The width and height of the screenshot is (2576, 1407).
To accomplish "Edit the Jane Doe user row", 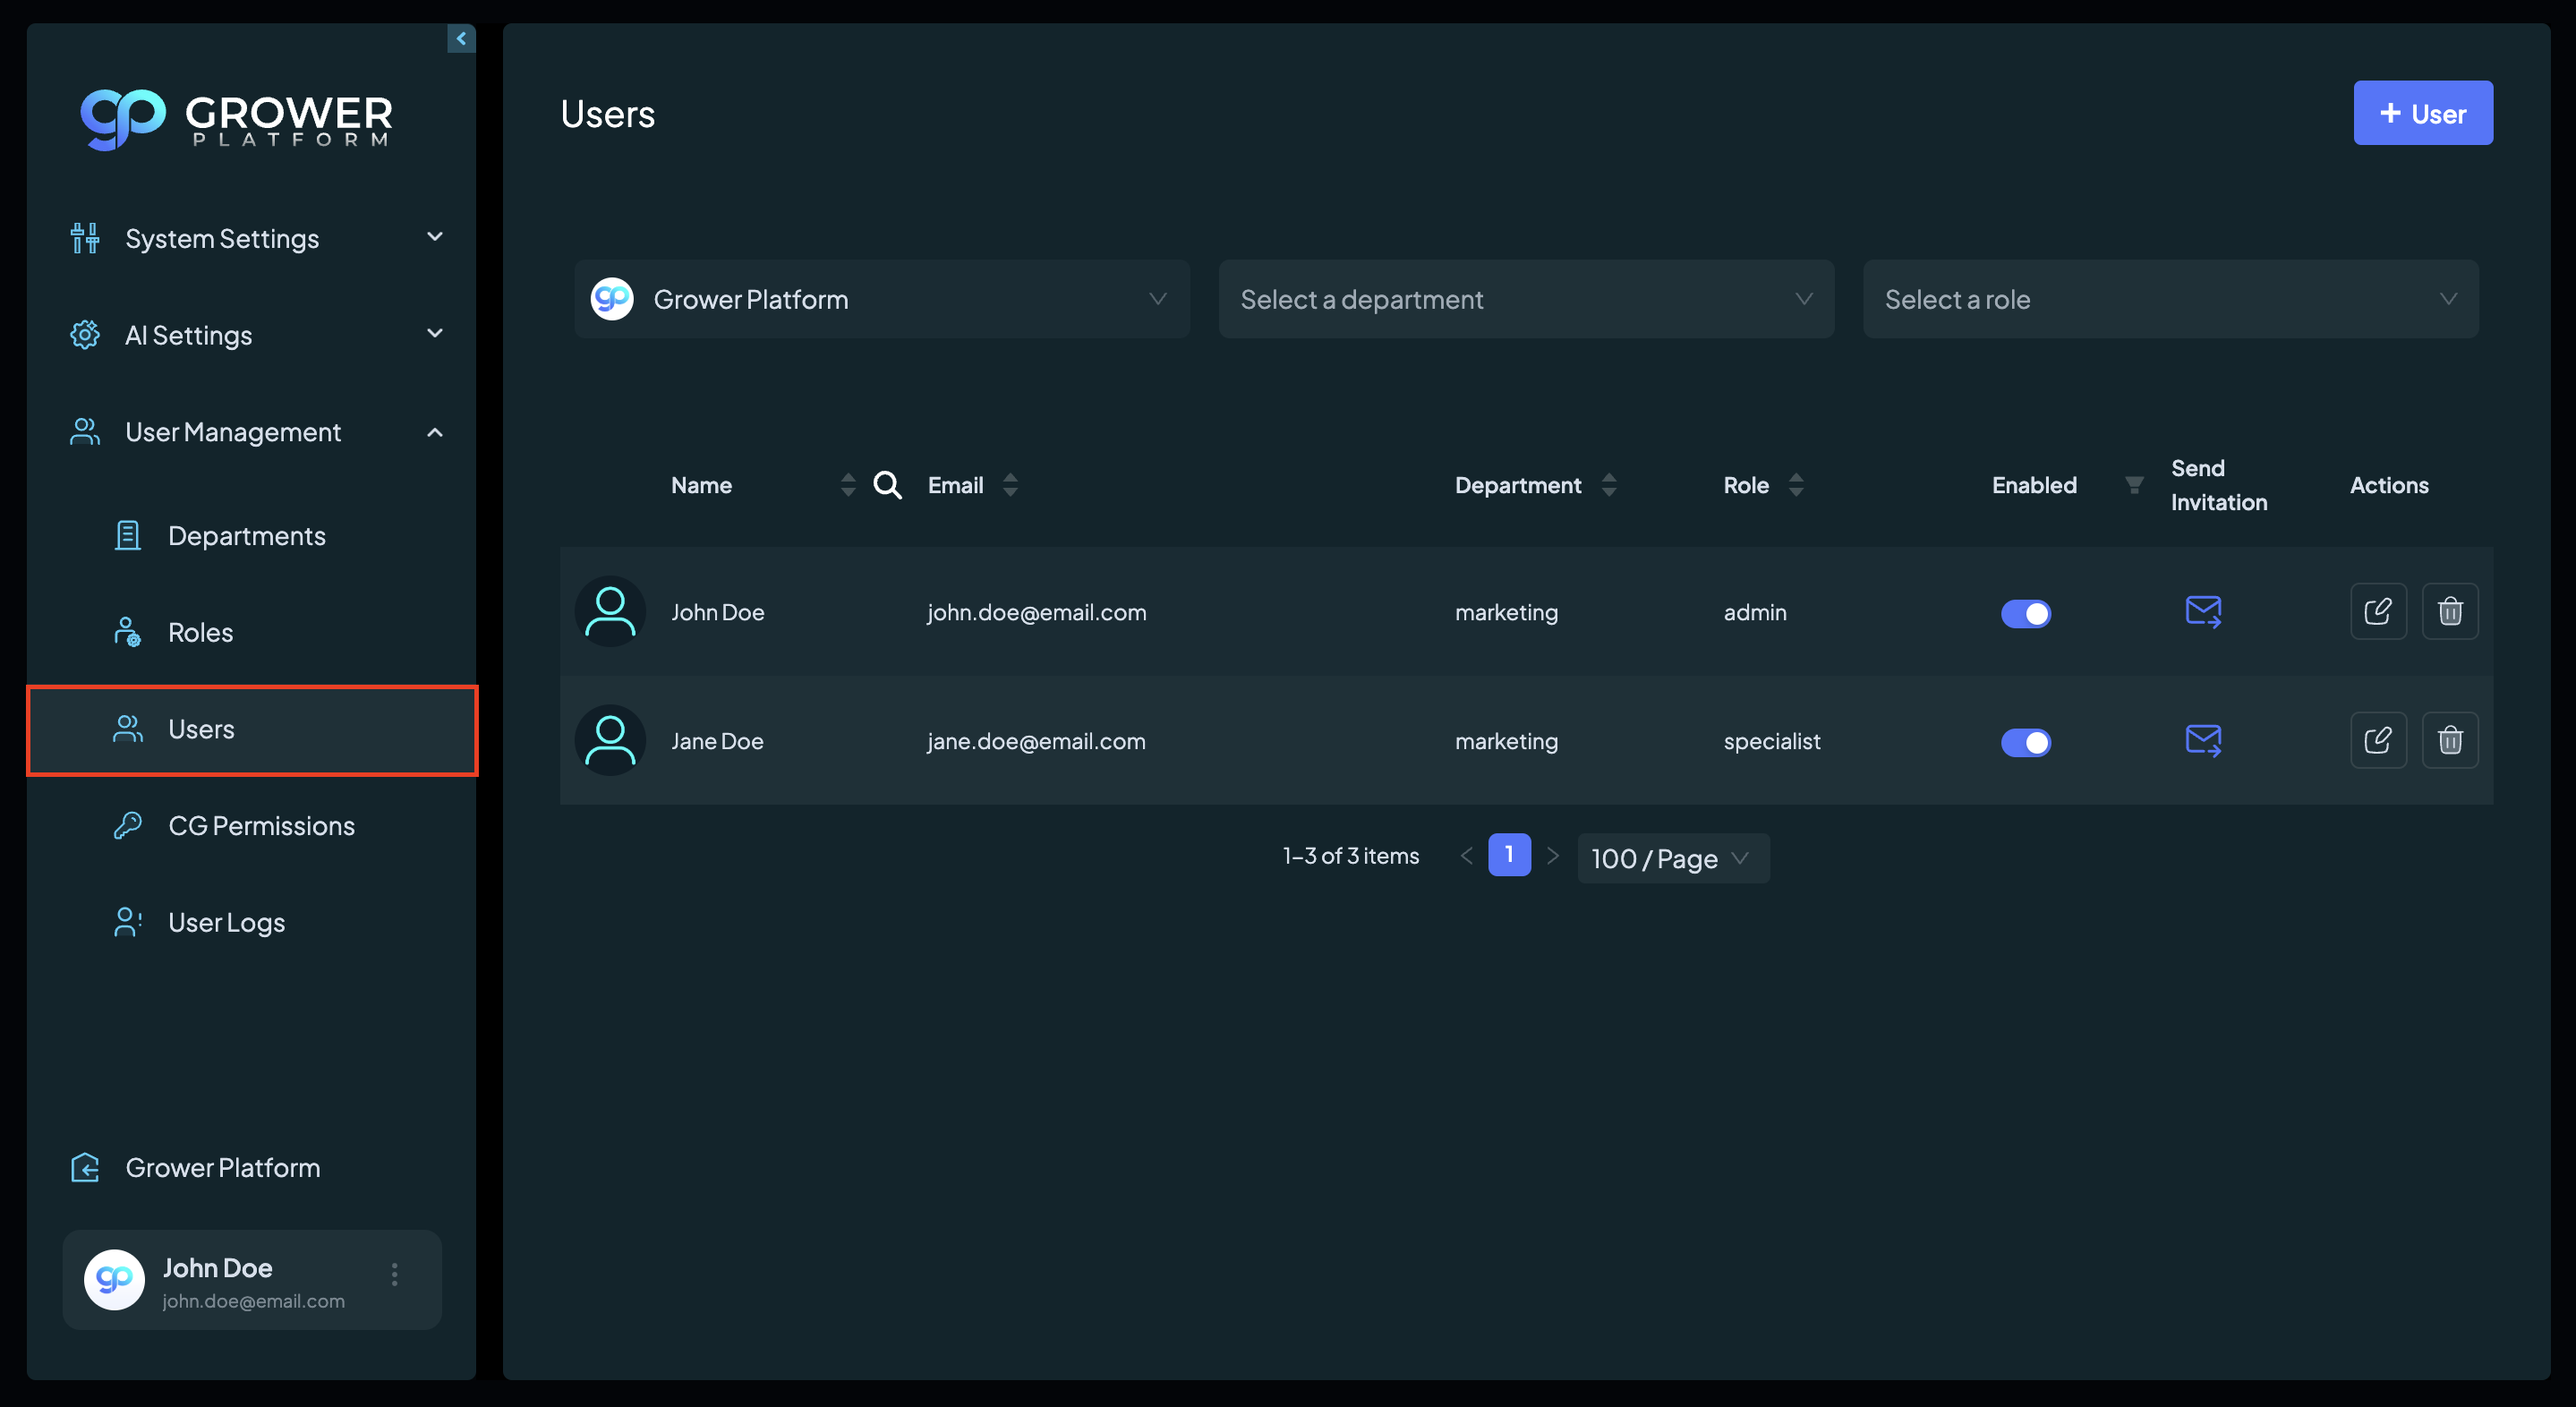I will [2378, 740].
